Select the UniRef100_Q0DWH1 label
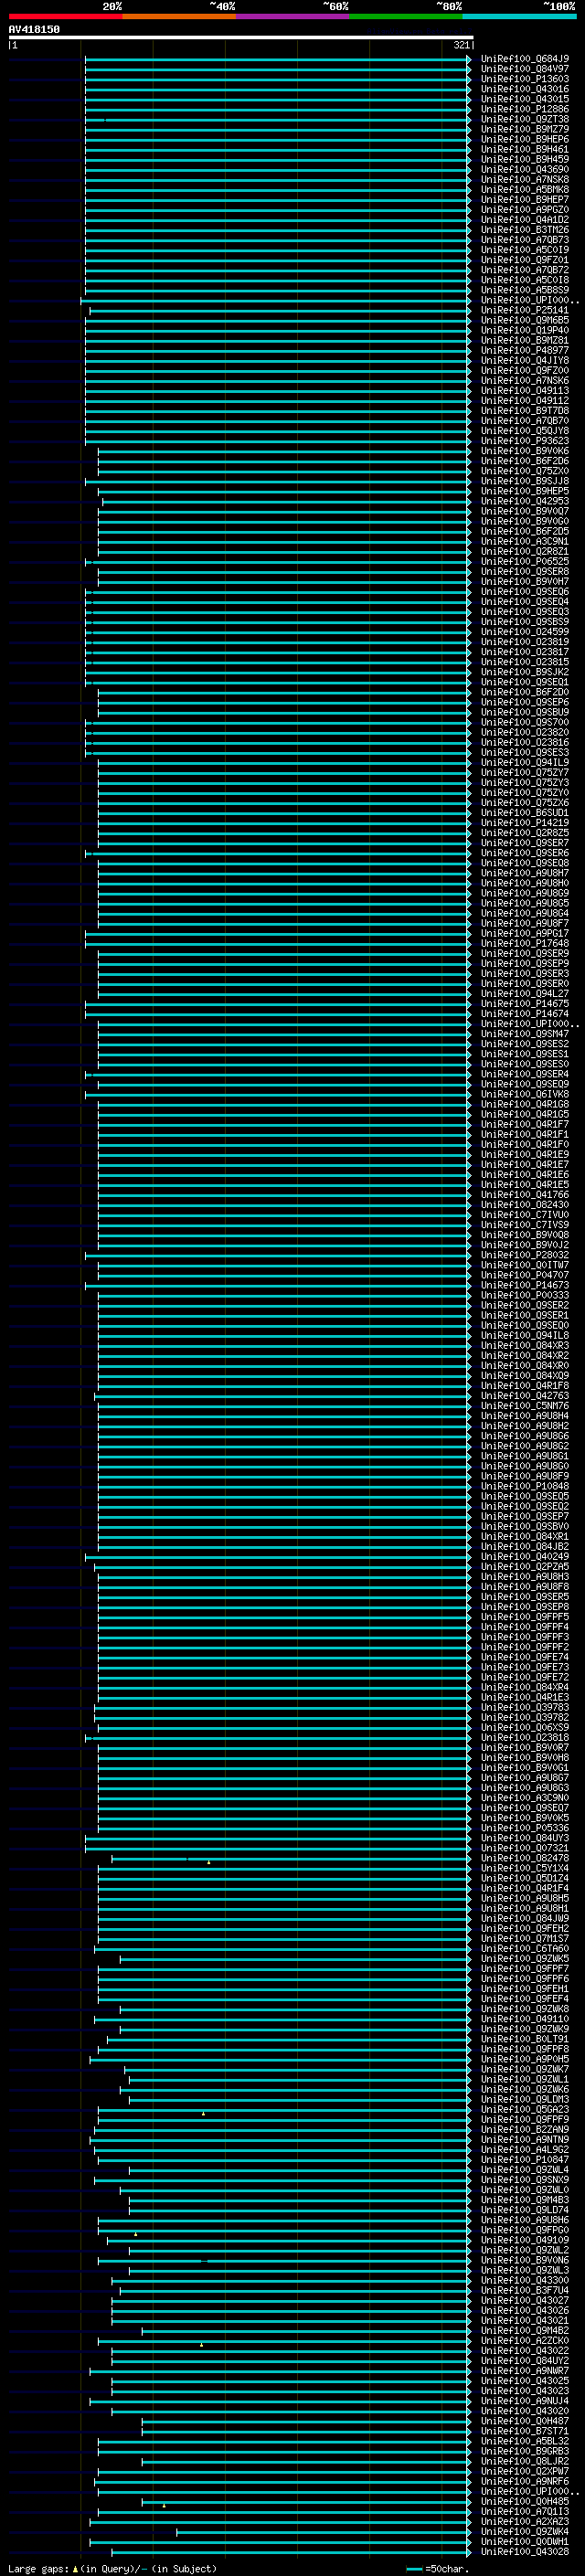585x2576 pixels. [x=525, y=2542]
